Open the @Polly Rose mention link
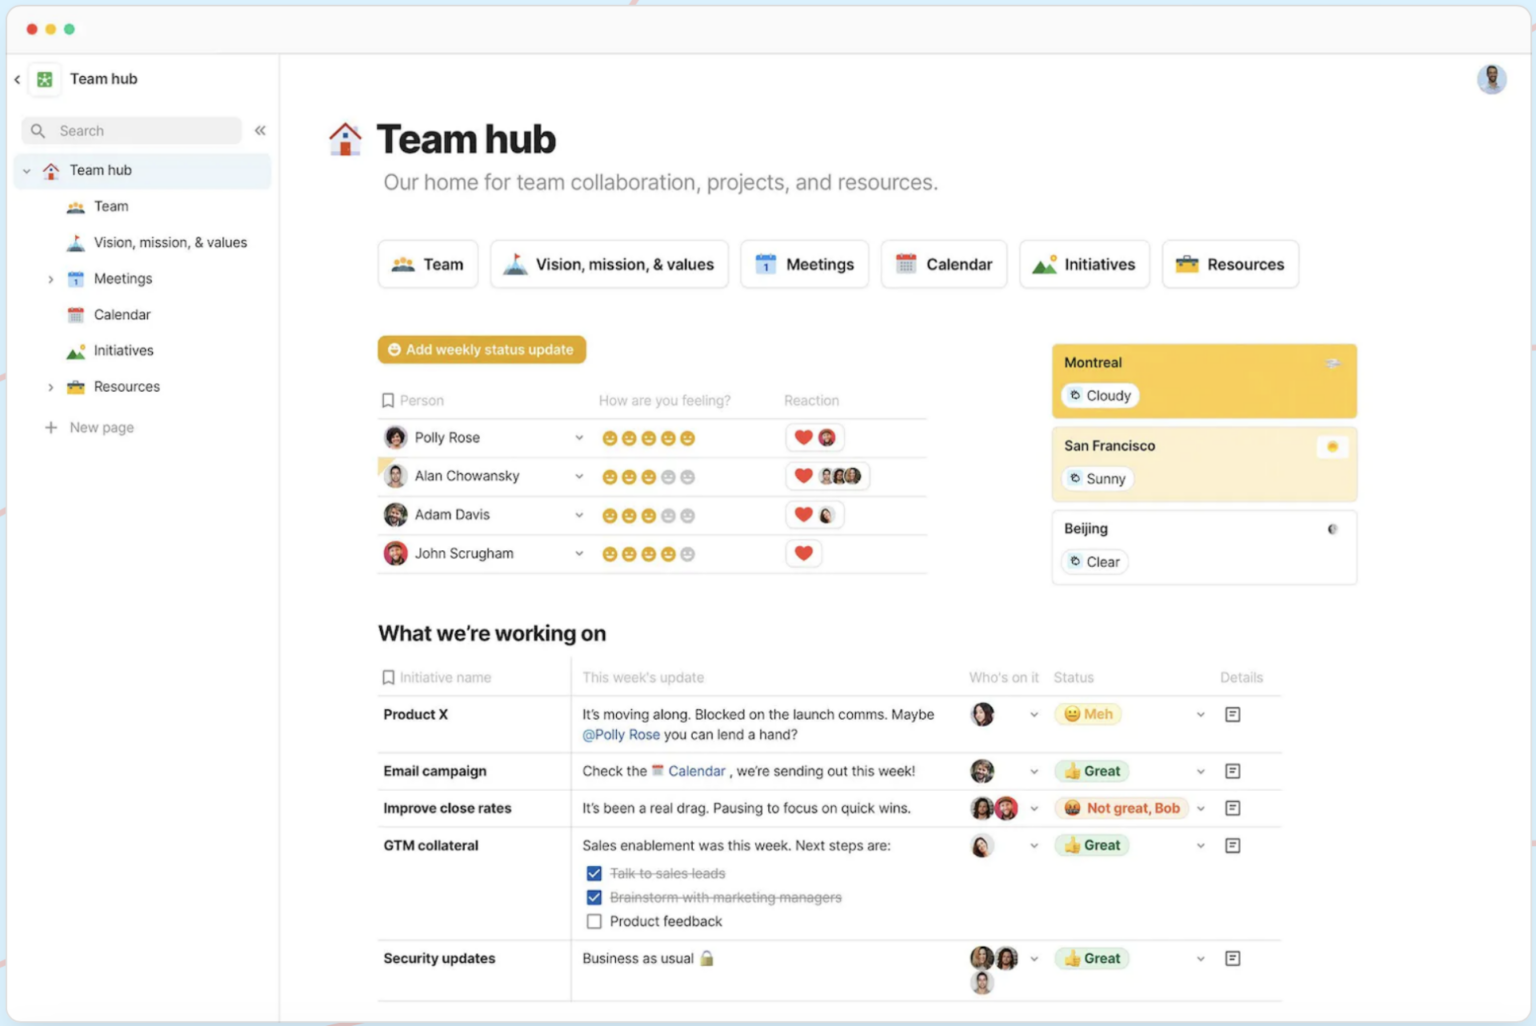 point(621,734)
